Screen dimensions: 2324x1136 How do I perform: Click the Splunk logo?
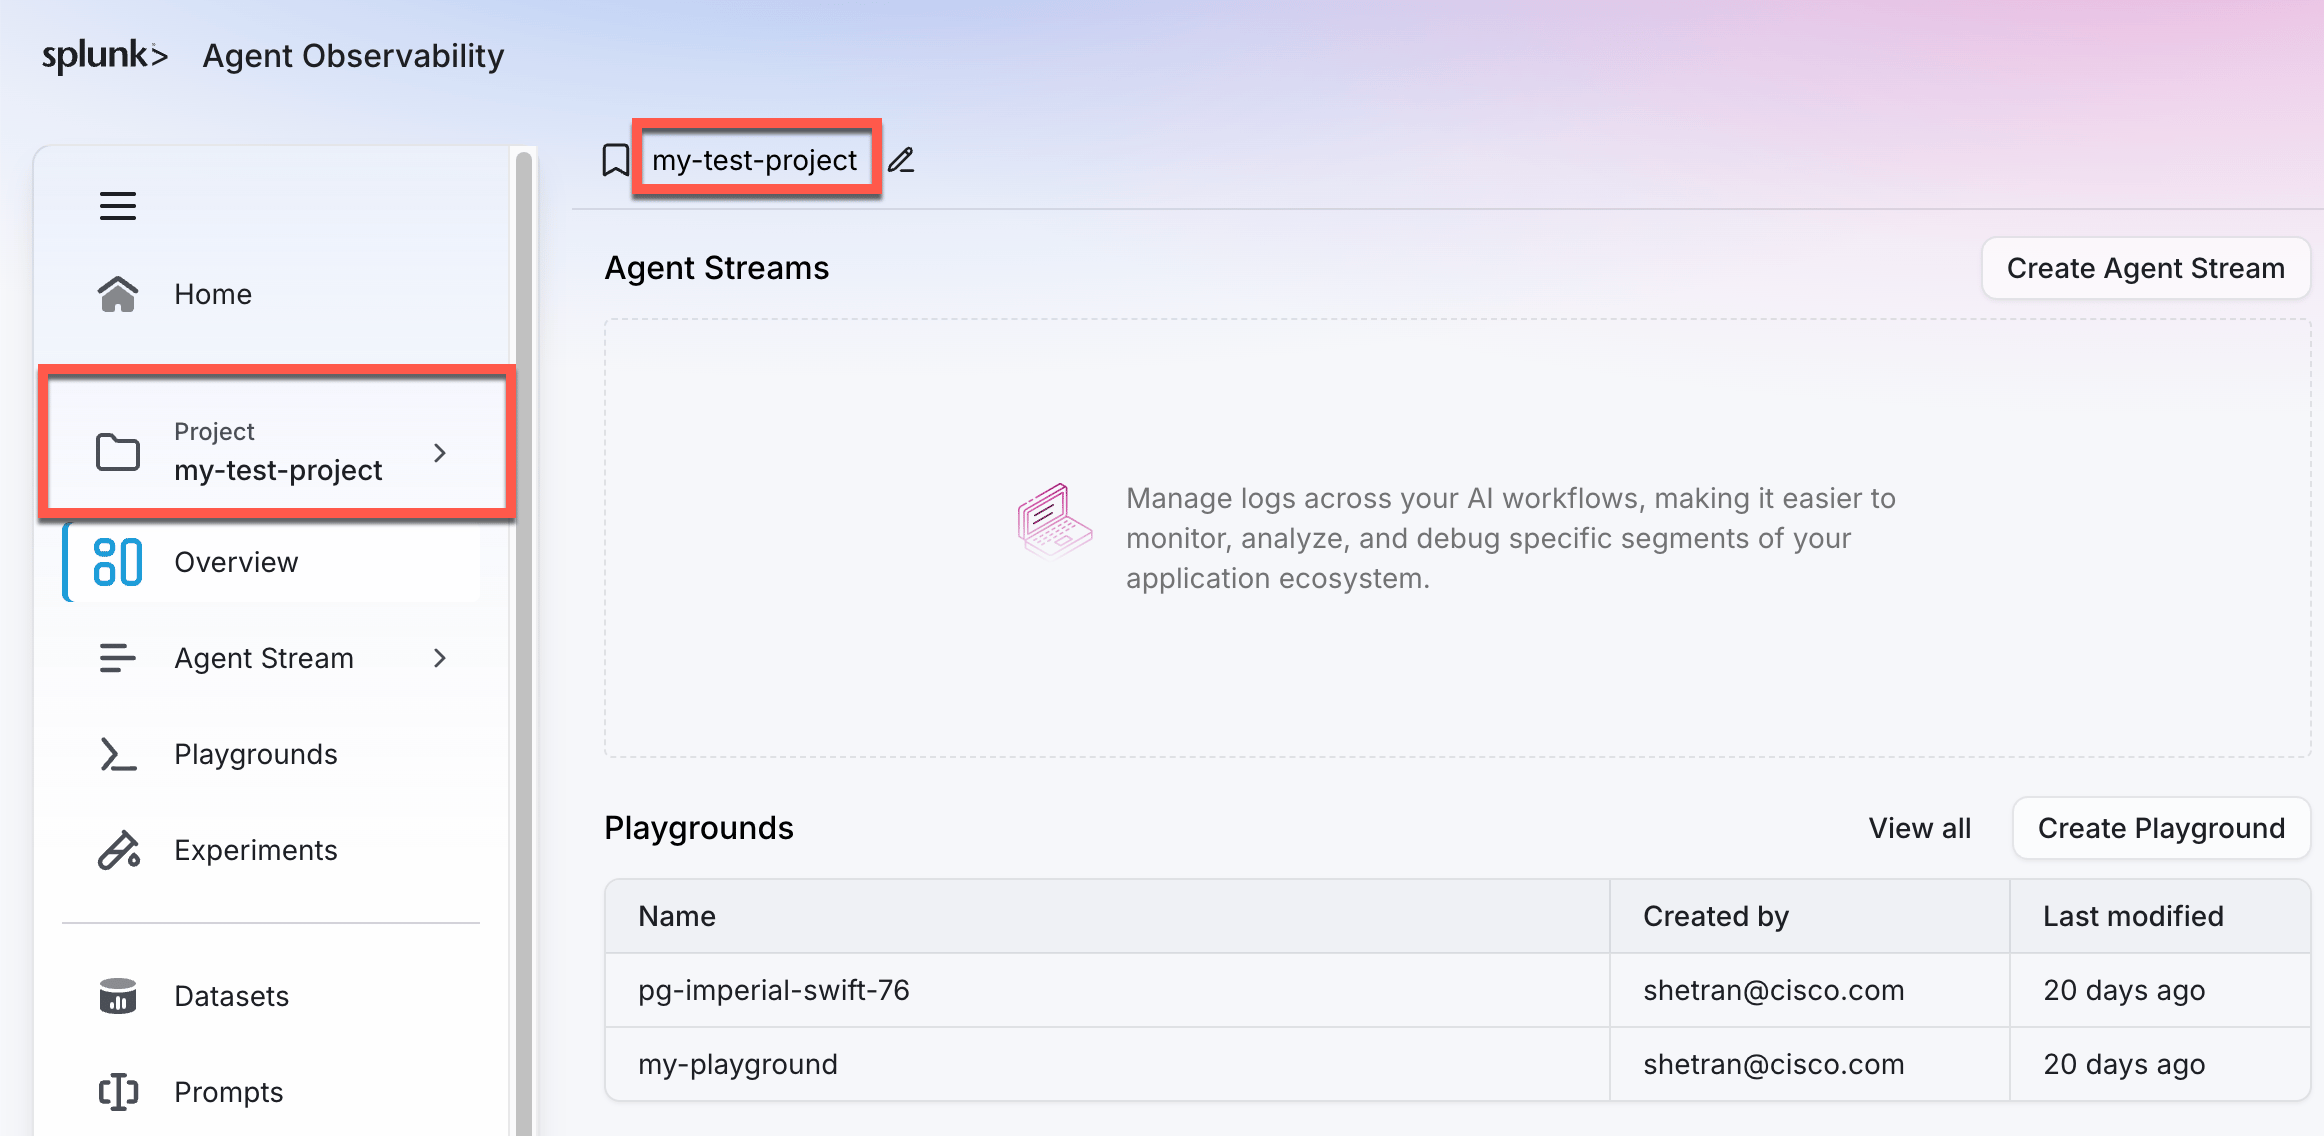pyautogui.click(x=105, y=55)
